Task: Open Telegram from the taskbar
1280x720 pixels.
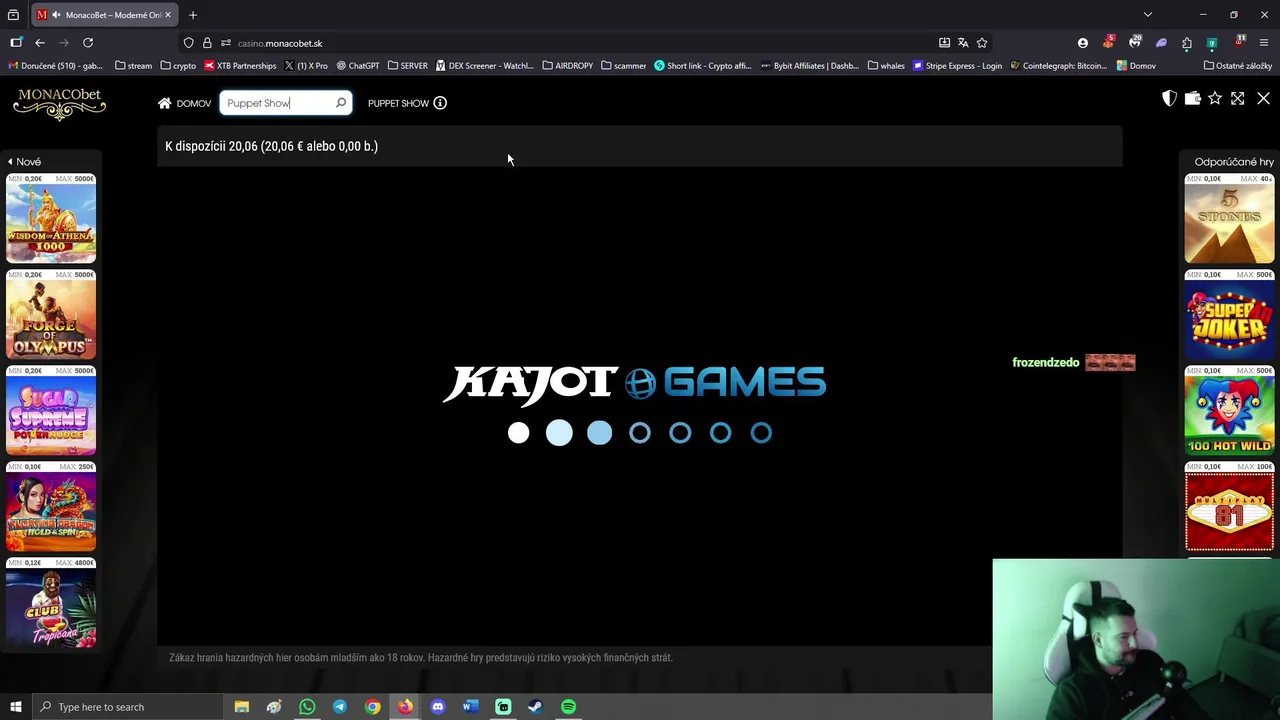Action: (340, 707)
